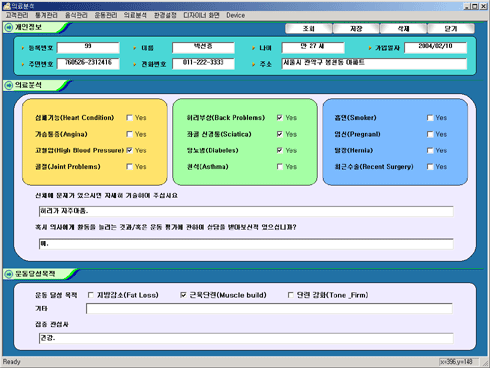Screen dimensions: 490x368
Task: Check the Angina Yes checkbox
Action: click(130, 134)
